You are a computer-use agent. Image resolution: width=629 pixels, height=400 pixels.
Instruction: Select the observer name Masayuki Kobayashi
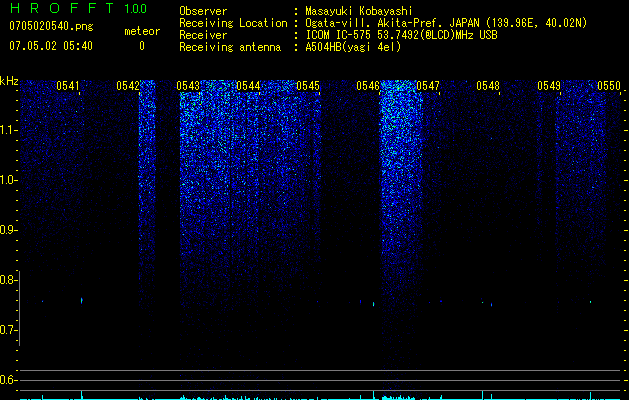pos(359,11)
